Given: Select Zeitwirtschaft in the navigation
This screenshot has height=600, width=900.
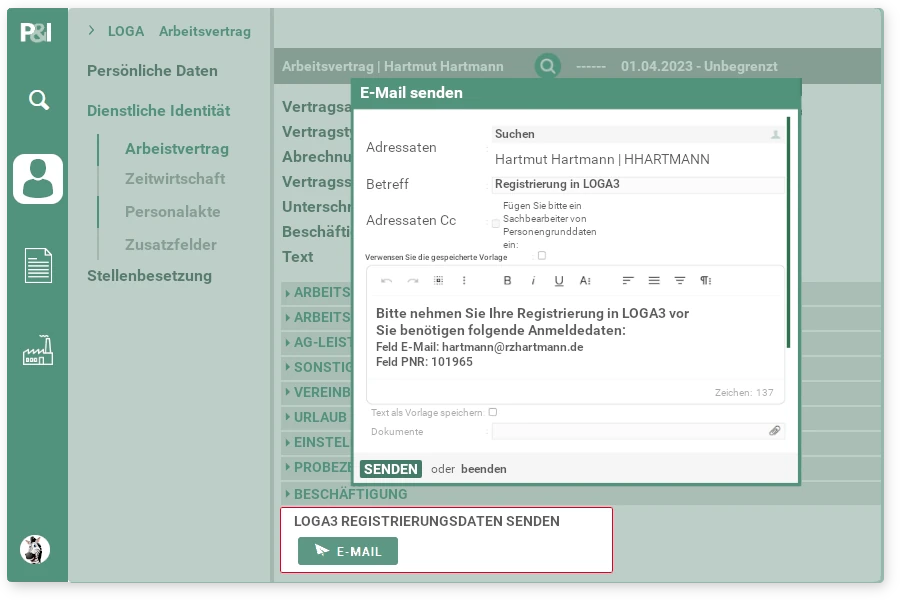Looking at the screenshot, I should click(x=175, y=179).
